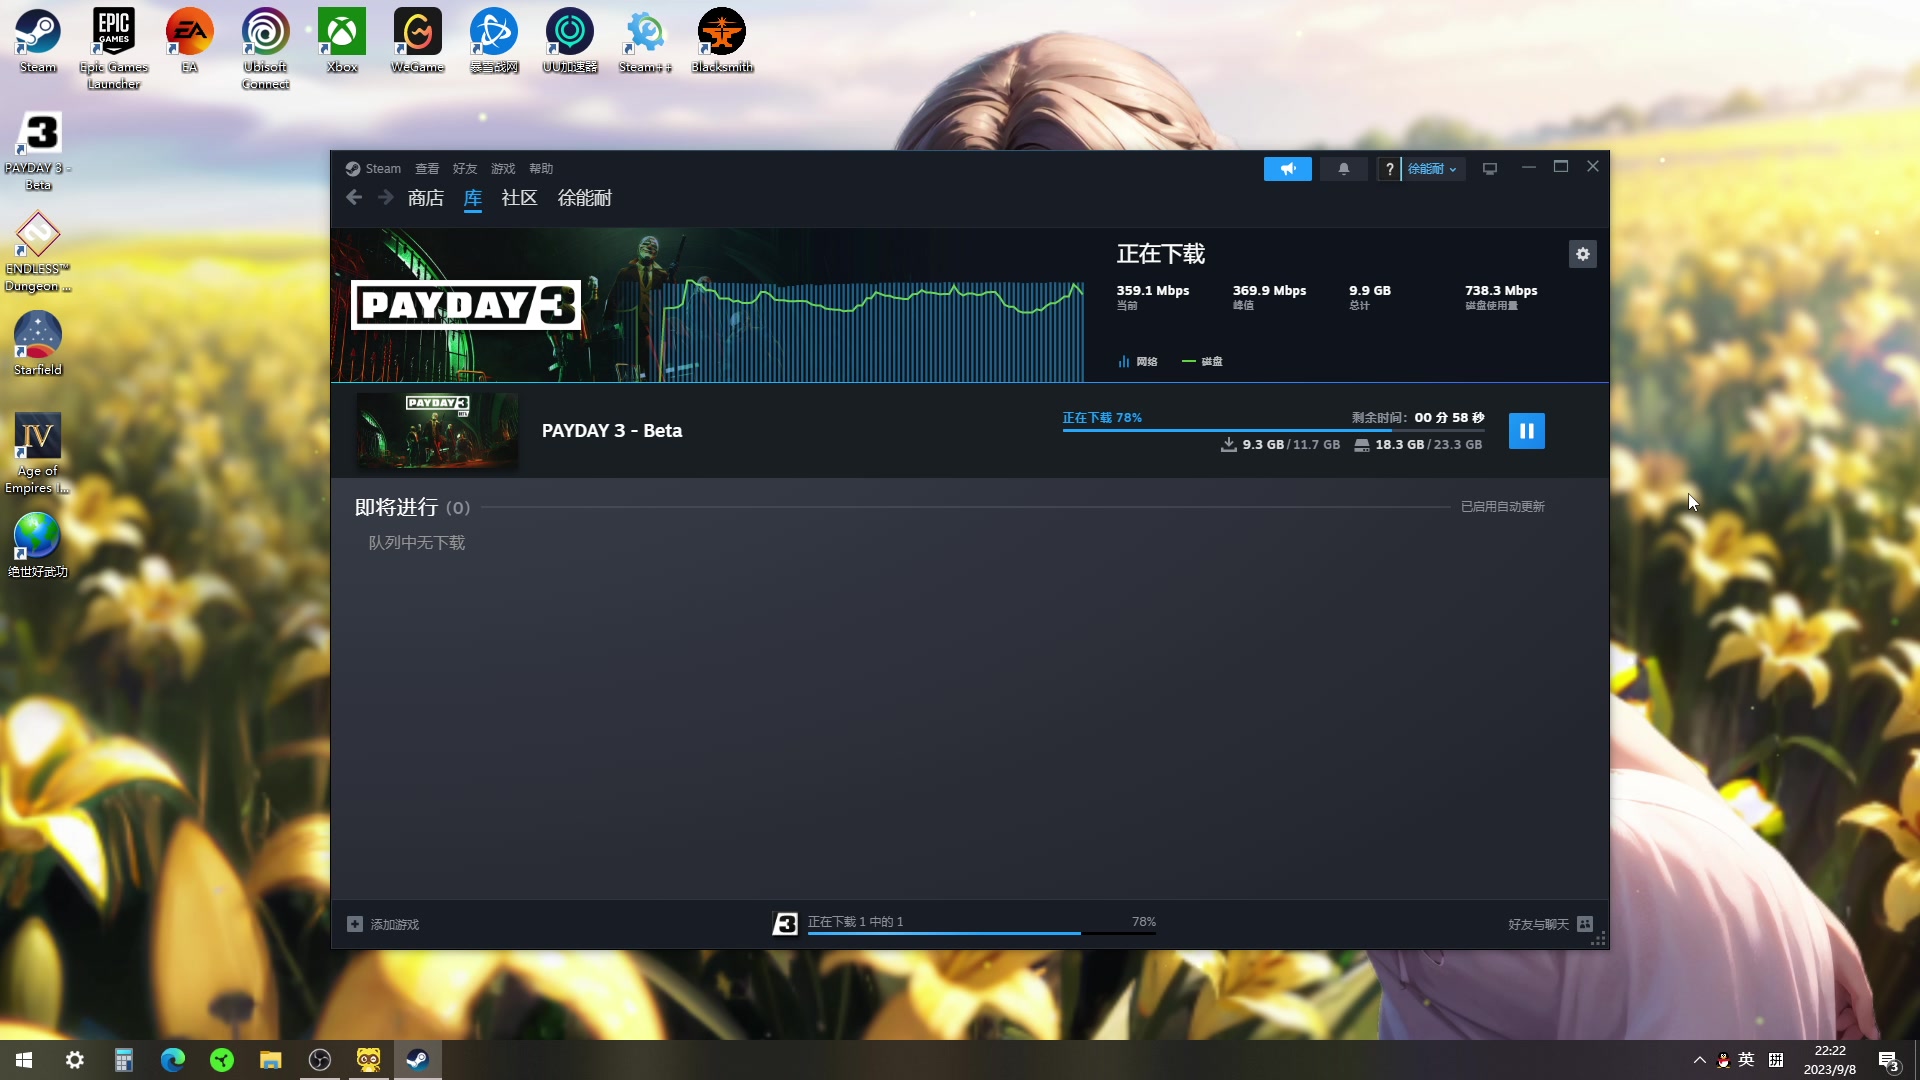This screenshot has height=1080, width=1920.
Task: Open the Battle.net 暴雪战网 shortcut
Action: 494,42
